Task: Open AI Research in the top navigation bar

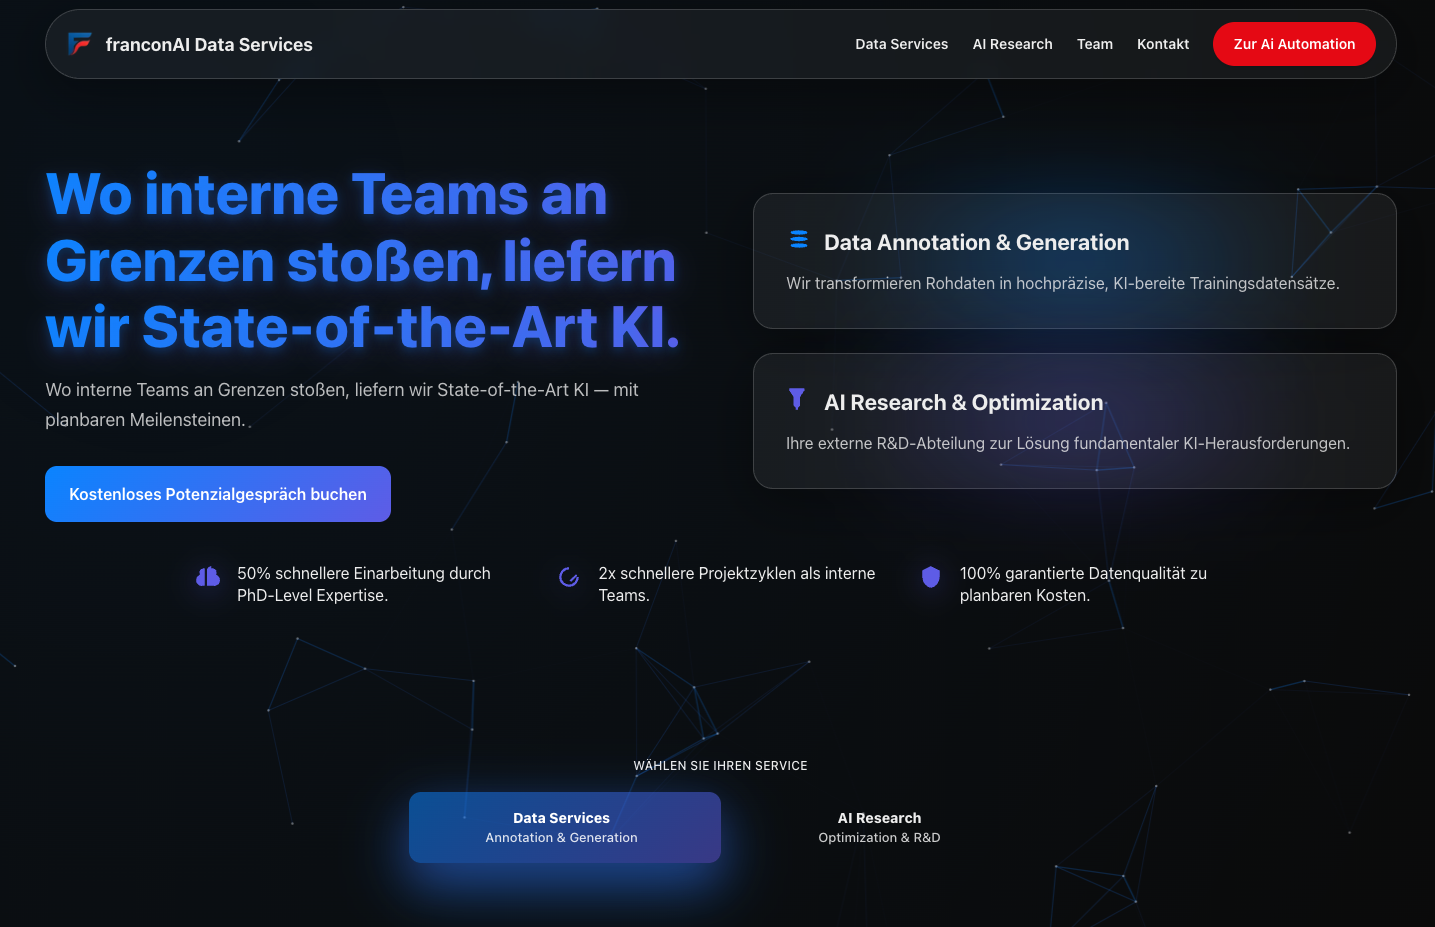Action: coord(1012,44)
